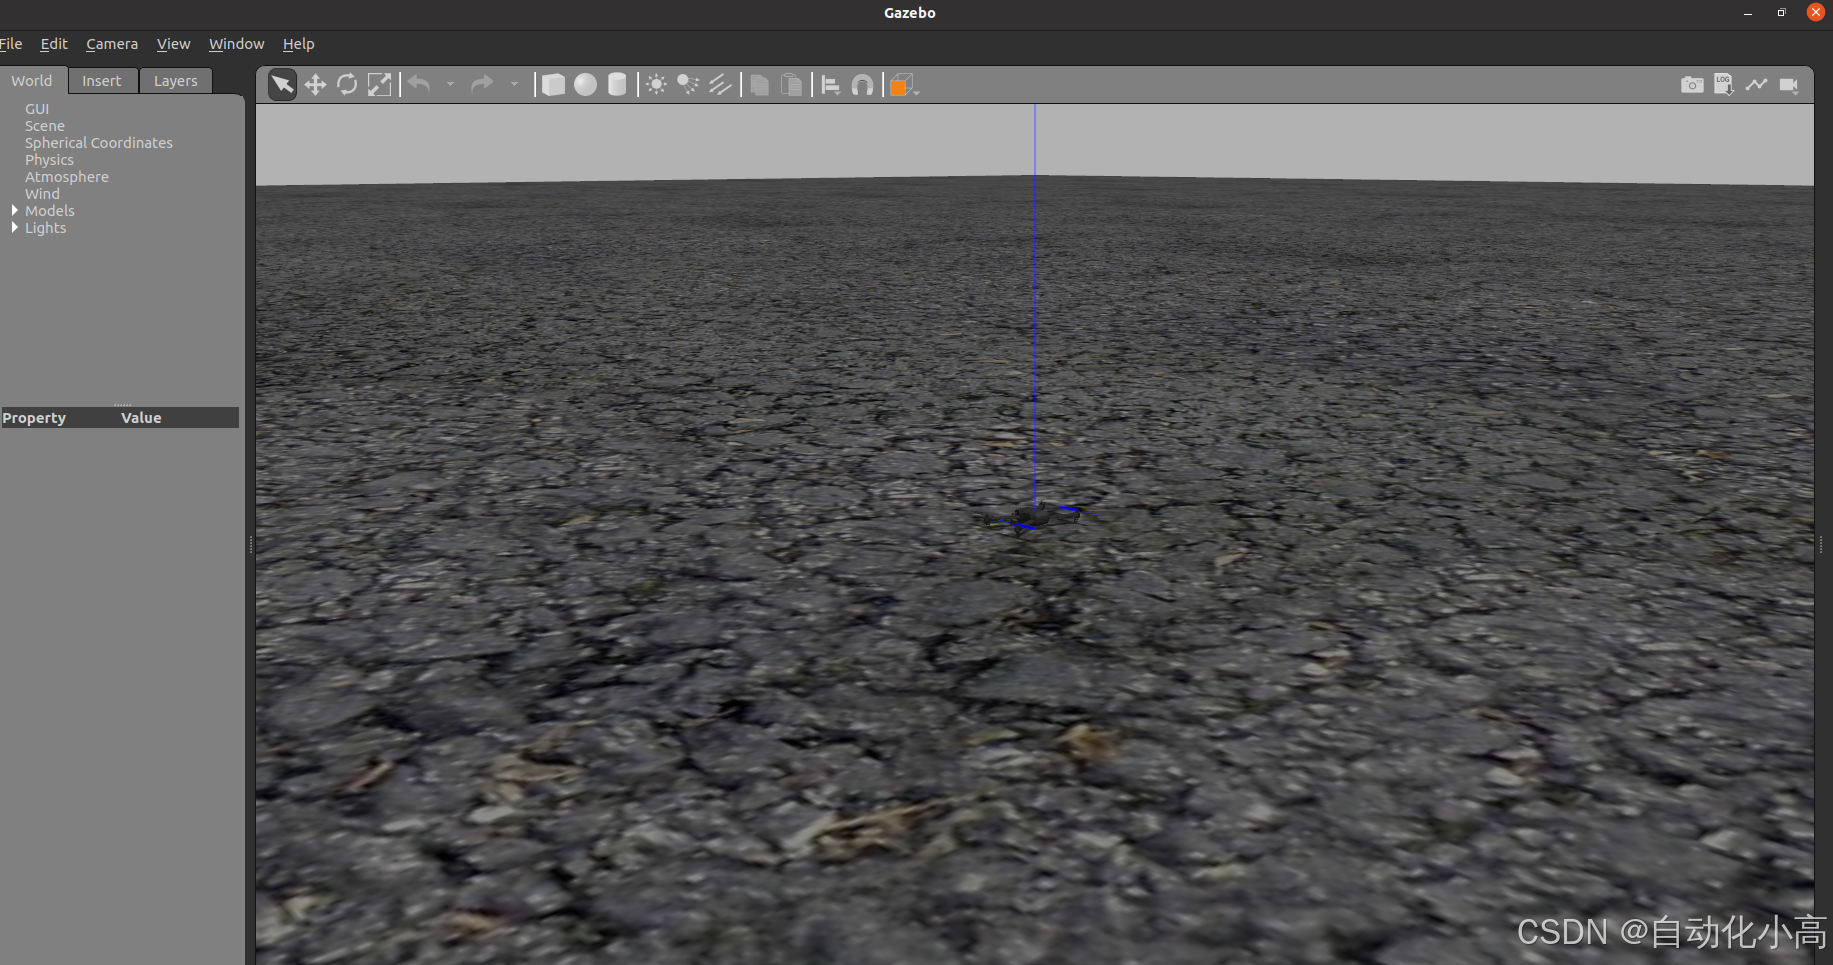
Task: Open the align tool
Action: 830,85
